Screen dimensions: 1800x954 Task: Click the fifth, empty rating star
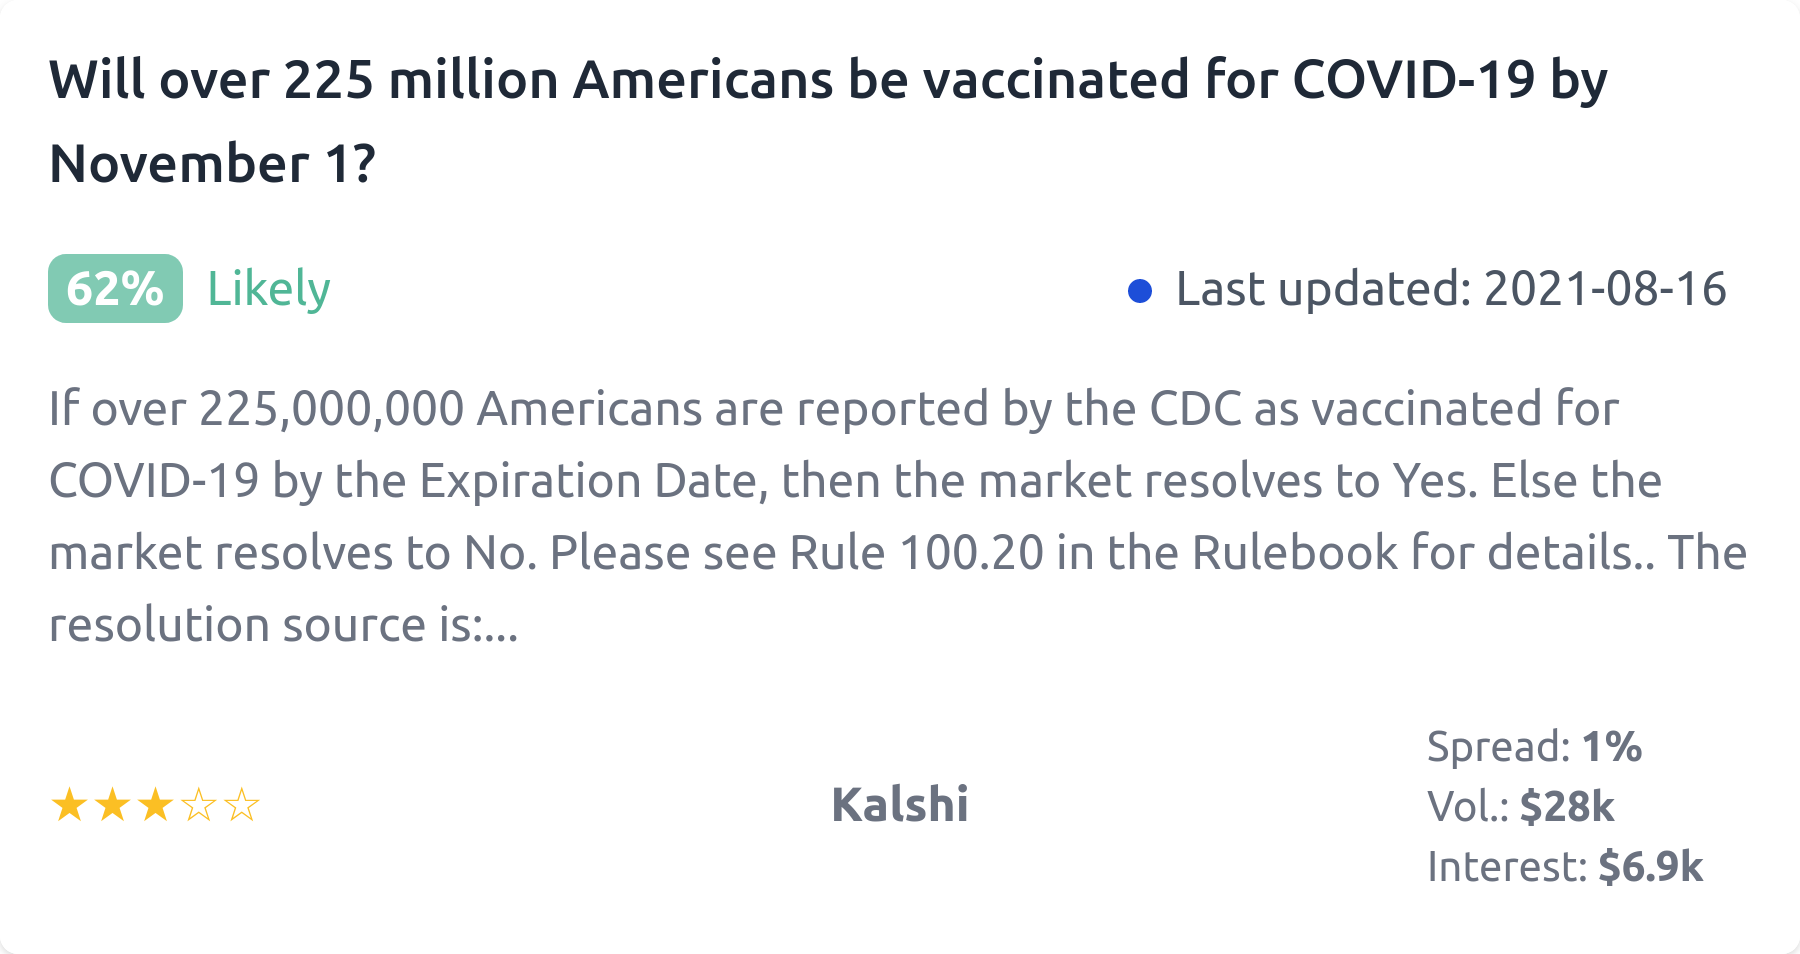pos(241,805)
